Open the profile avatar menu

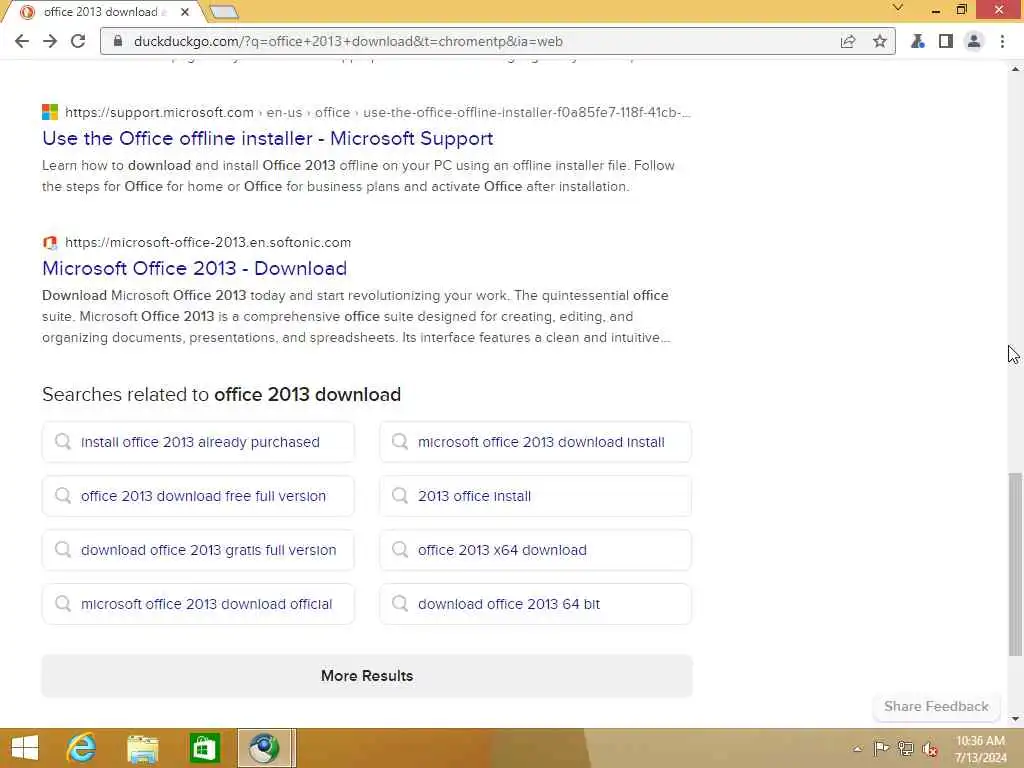974,41
